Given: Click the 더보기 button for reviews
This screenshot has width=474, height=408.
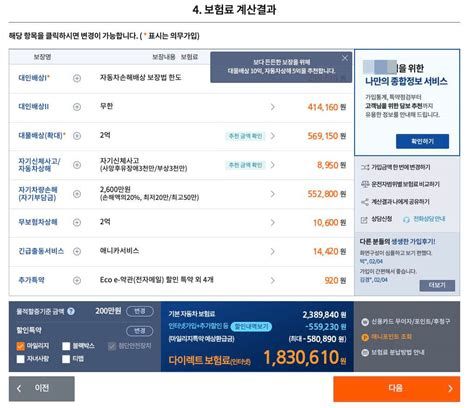Looking at the screenshot, I should [x=437, y=285].
